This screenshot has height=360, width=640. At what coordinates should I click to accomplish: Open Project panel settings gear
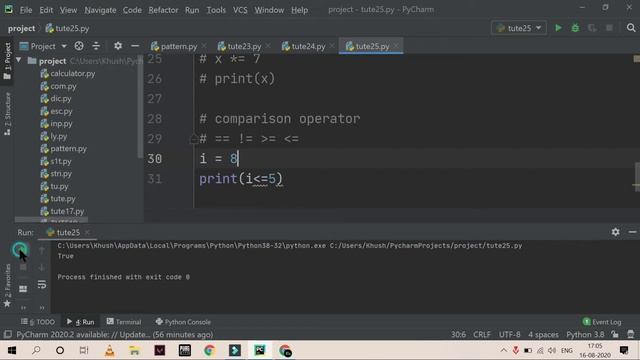[118, 46]
